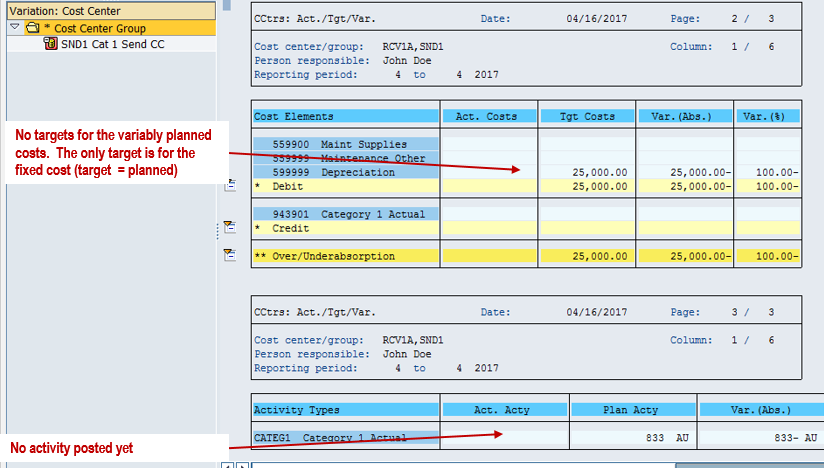The image size is (824, 468).
Task: Click the Activity Types column header
Action: pos(345,409)
